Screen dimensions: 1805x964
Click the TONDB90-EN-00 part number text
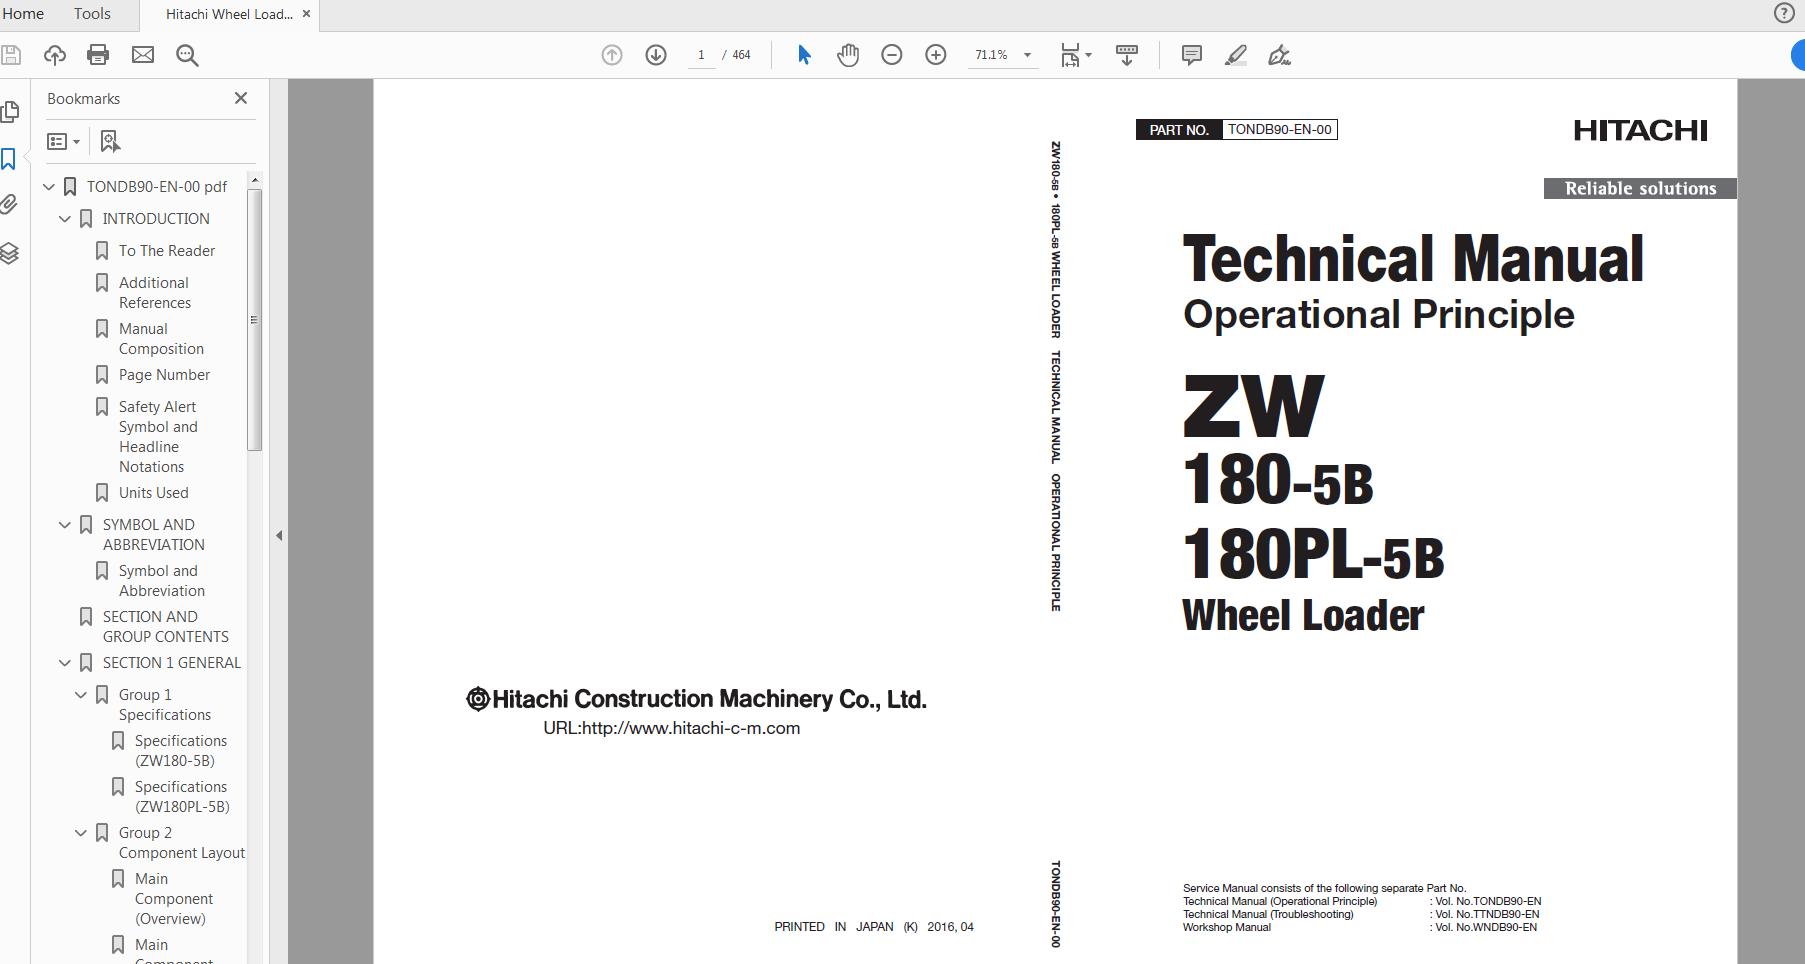coord(1279,129)
